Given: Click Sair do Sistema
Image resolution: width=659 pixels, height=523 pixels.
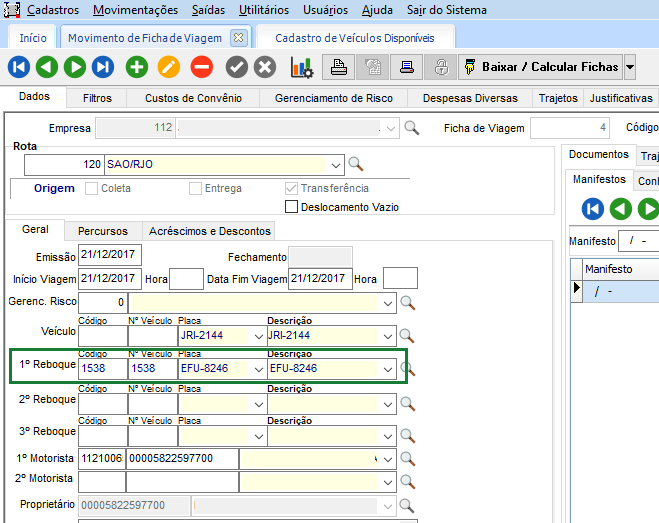Looking at the screenshot, I should (x=447, y=10).
